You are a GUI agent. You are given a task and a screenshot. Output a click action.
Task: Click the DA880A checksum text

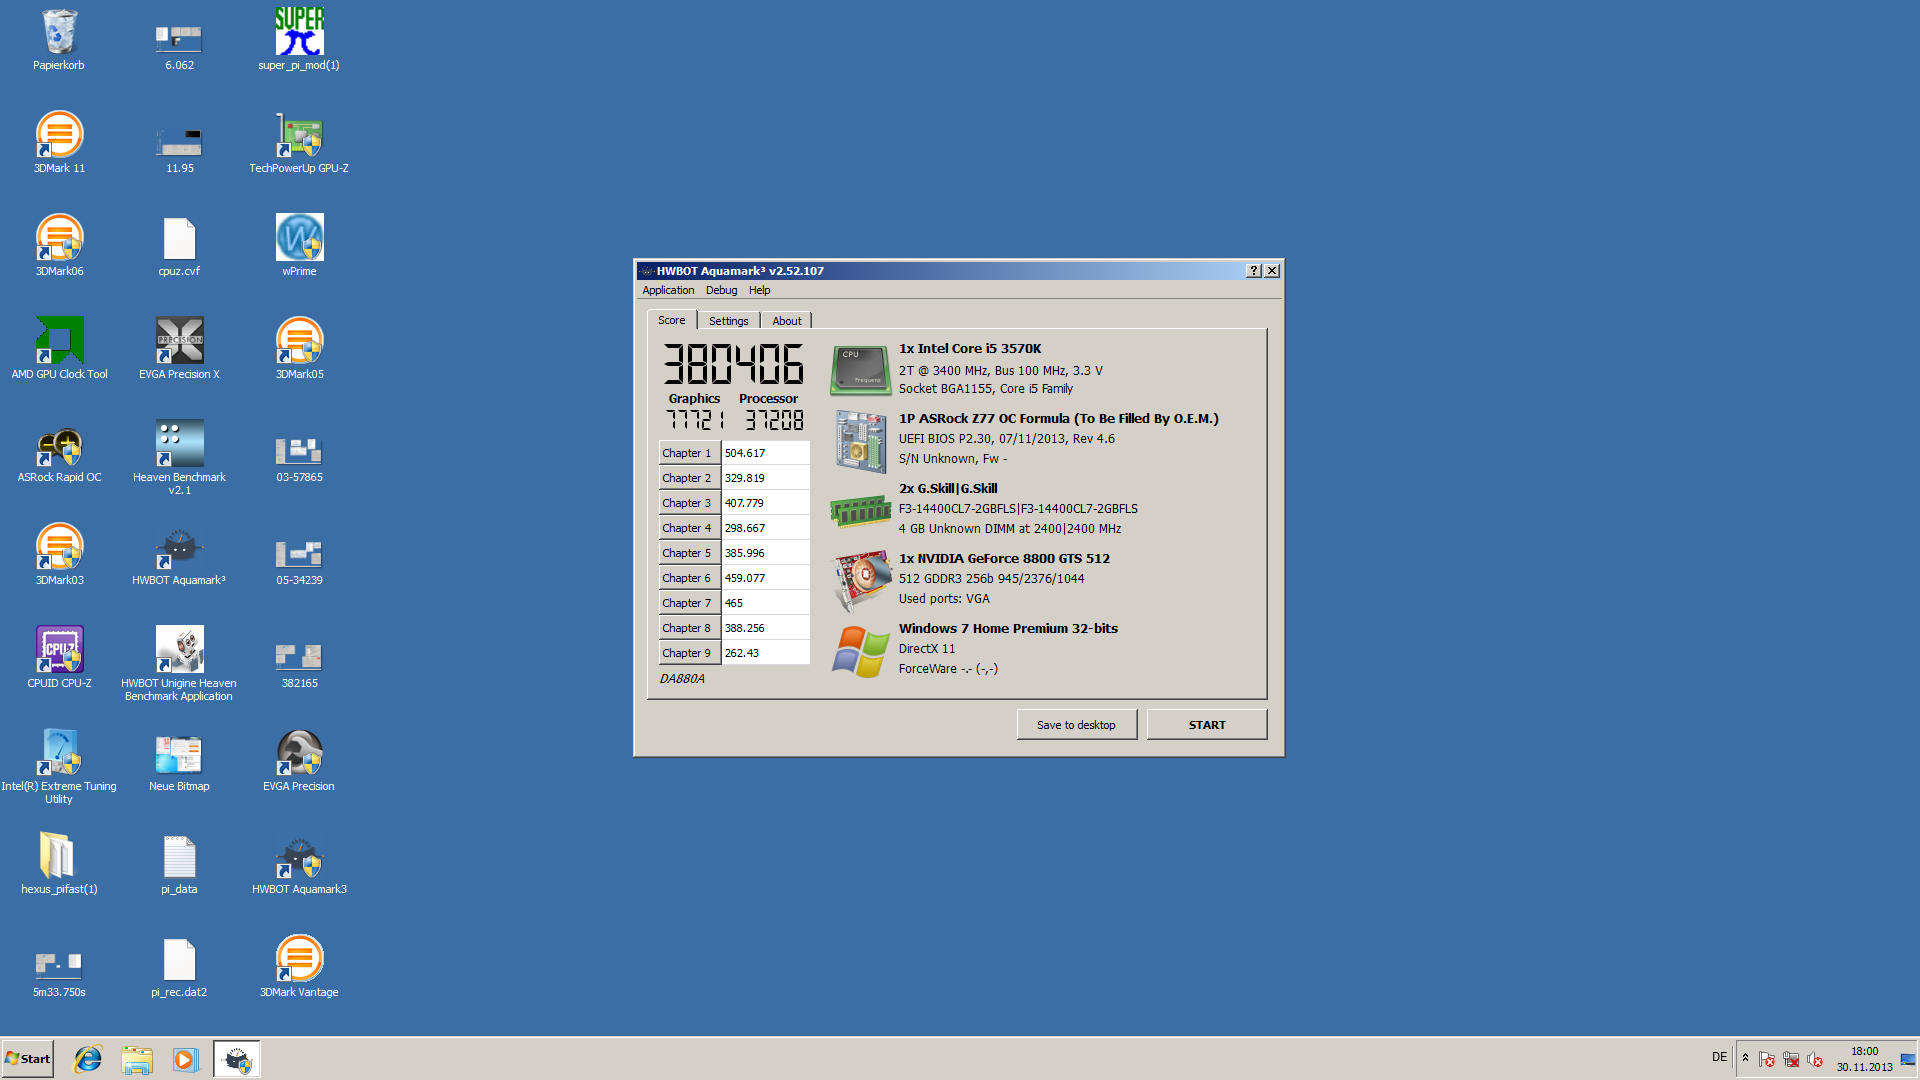pos(682,679)
